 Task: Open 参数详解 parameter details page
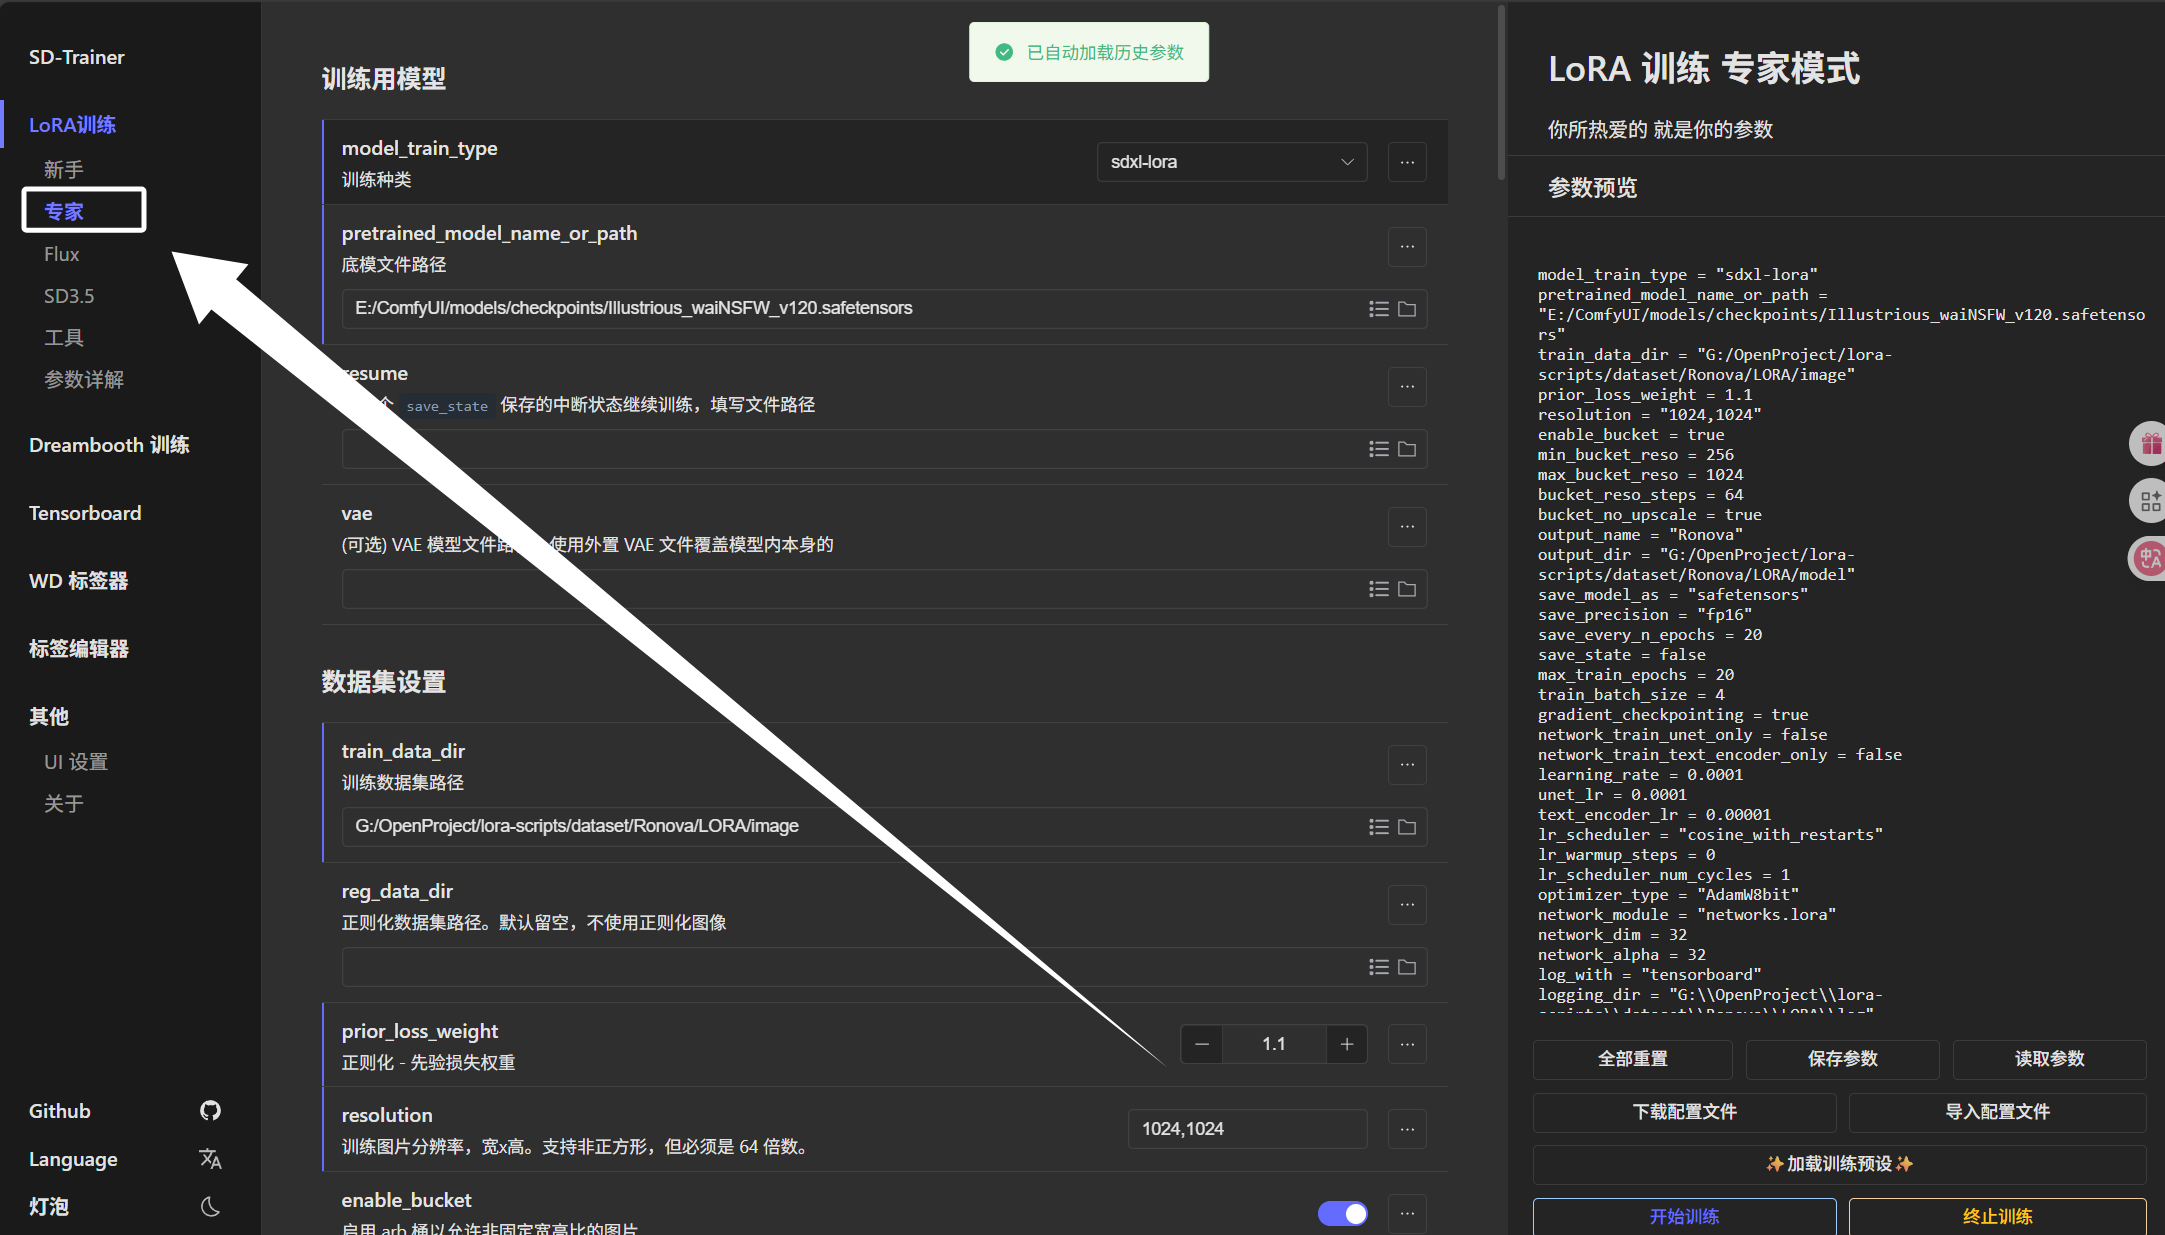pos(84,380)
